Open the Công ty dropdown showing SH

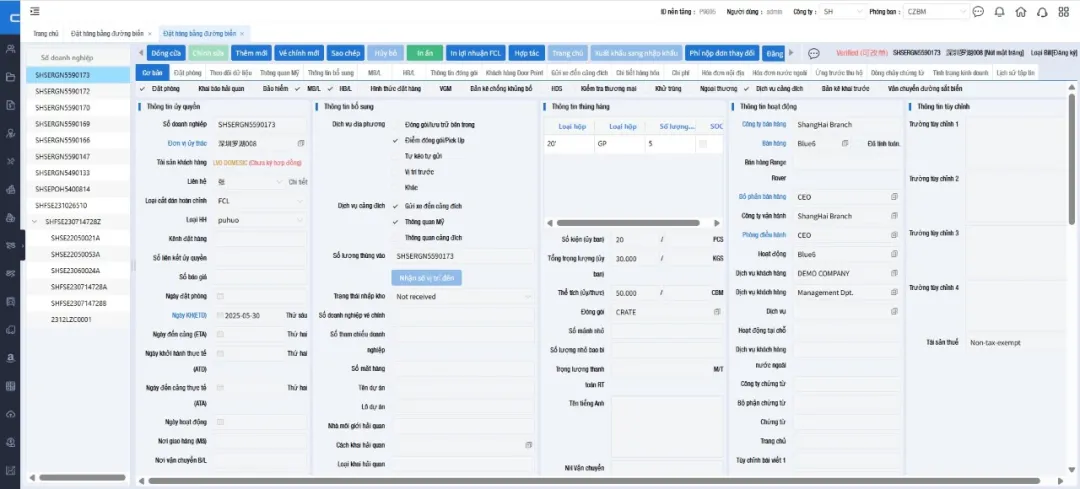click(x=842, y=12)
